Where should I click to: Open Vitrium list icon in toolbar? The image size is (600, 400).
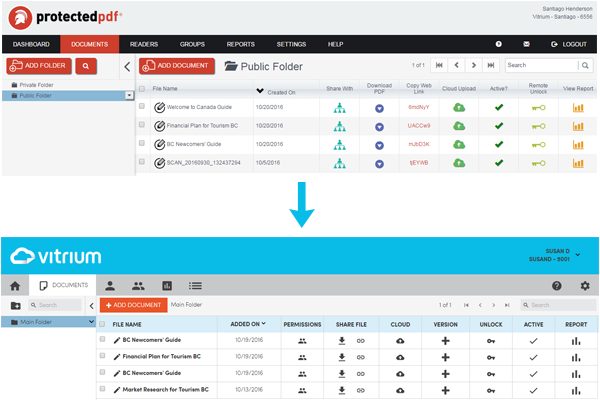[195, 286]
